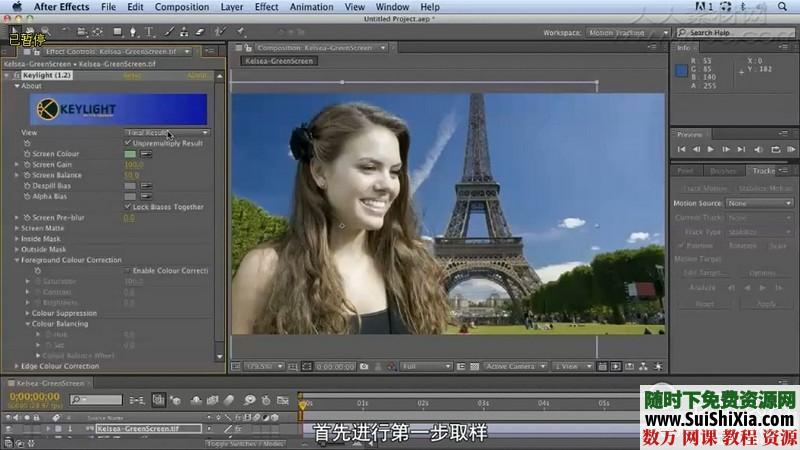Open the Motion Source dropdown
Viewport: 800px width, 450px height.
tap(760, 203)
